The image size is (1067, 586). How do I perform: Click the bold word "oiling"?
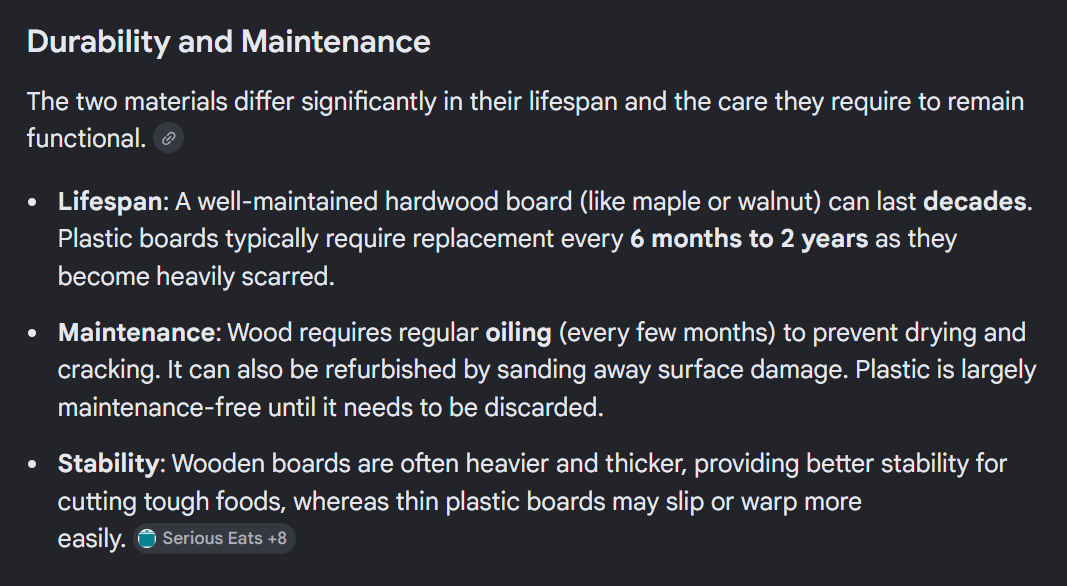519,332
